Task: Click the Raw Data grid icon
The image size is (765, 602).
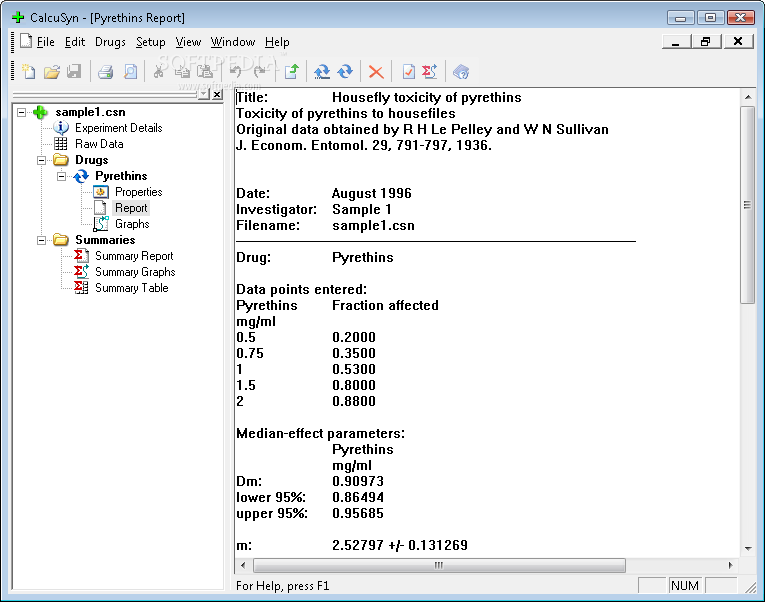Action: tap(61, 144)
